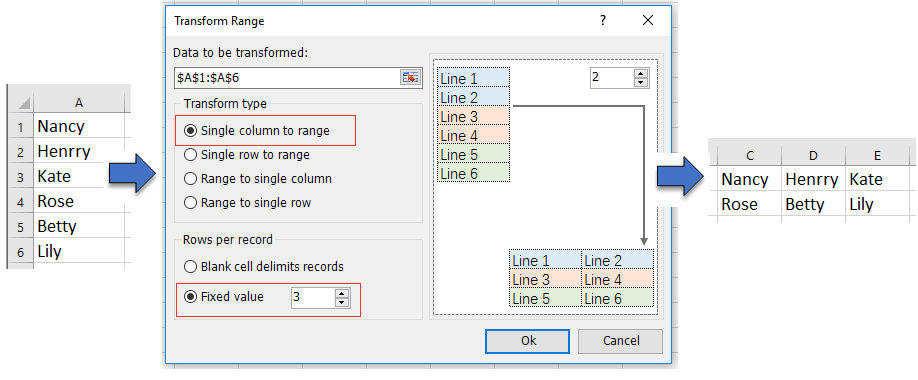Click the Data to be transformed field

tap(286, 77)
